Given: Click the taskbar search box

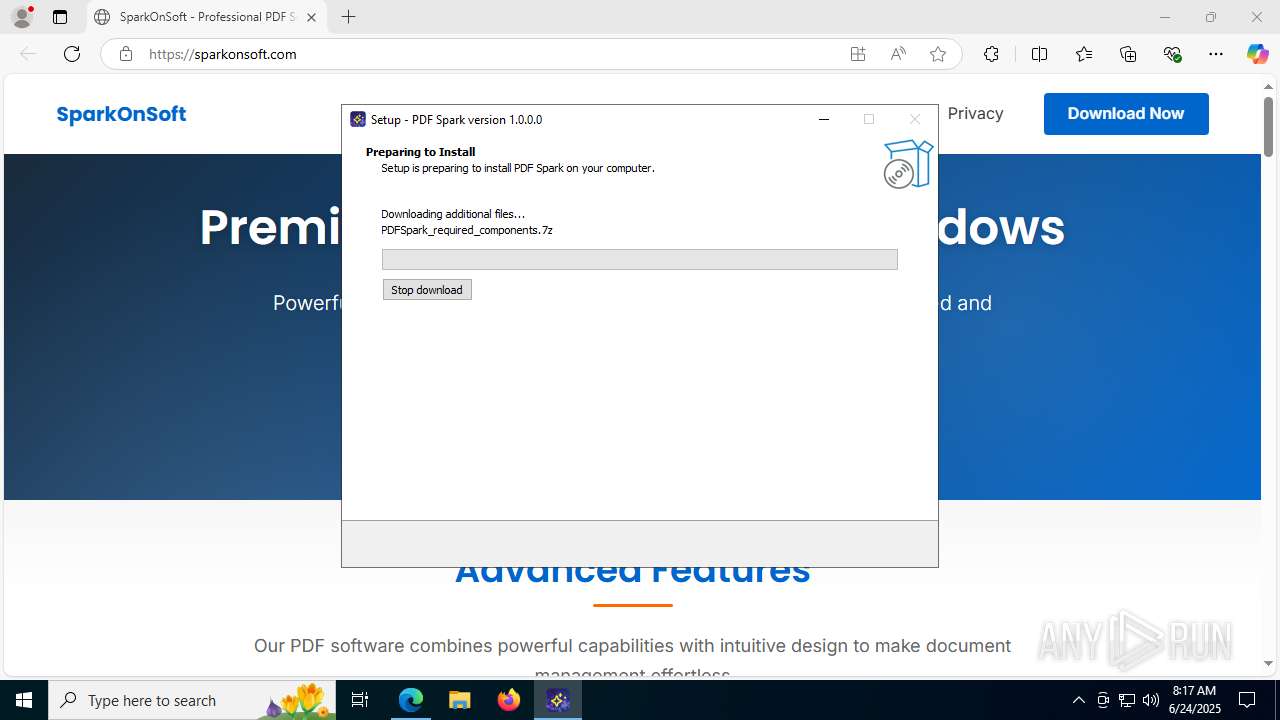Looking at the screenshot, I should (x=192, y=700).
